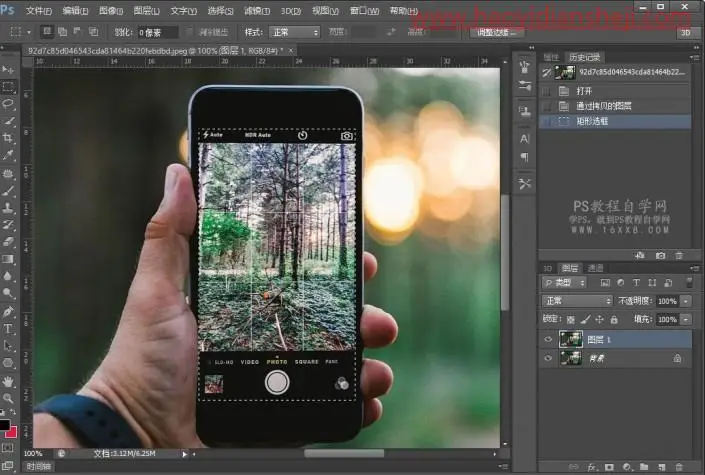Open the 时间轴 panel tab
This screenshot has height=475, width=705.
[x=39, y=466]
